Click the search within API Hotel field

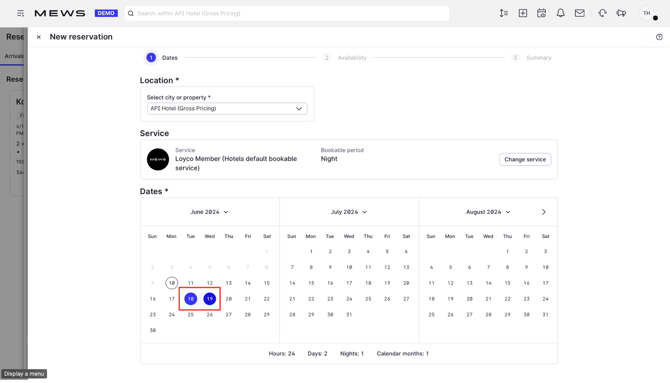[x=287, y=13]
